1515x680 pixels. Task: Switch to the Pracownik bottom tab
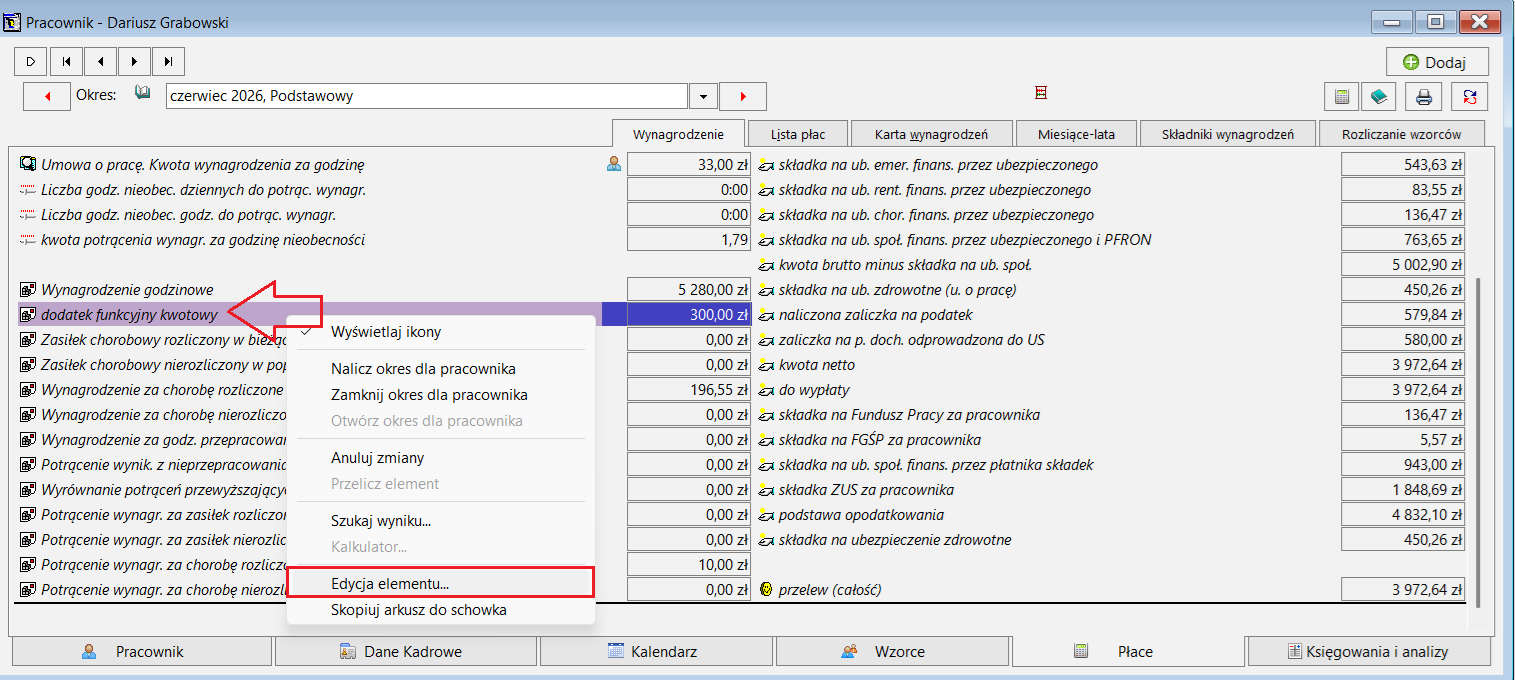coord(142,651)
